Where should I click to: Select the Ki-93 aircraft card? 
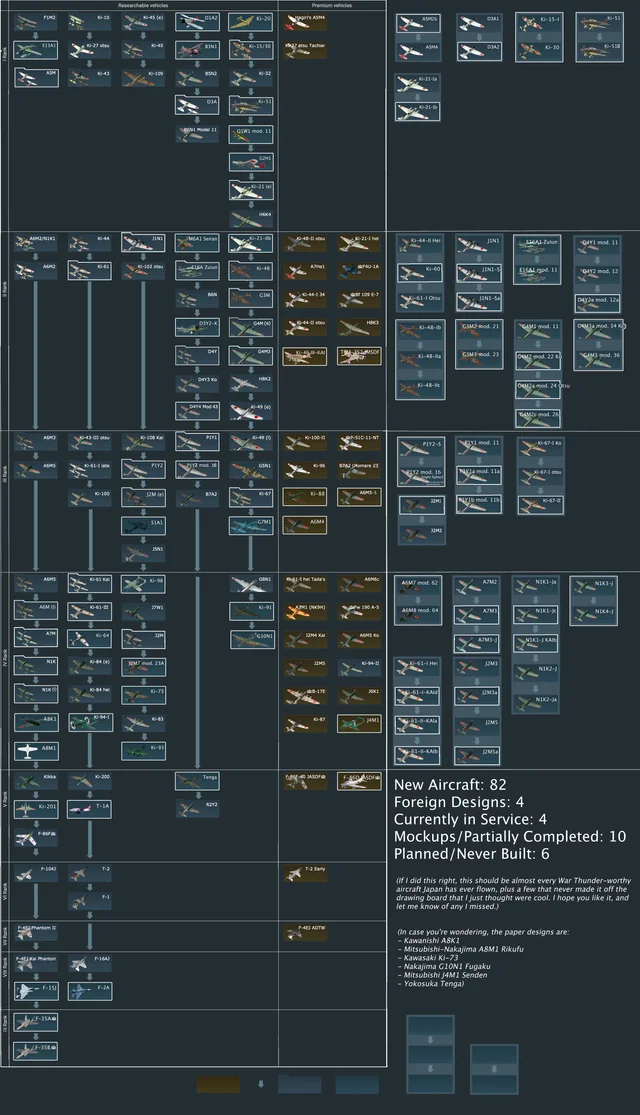pyautogui.click(x=143, y=751)
